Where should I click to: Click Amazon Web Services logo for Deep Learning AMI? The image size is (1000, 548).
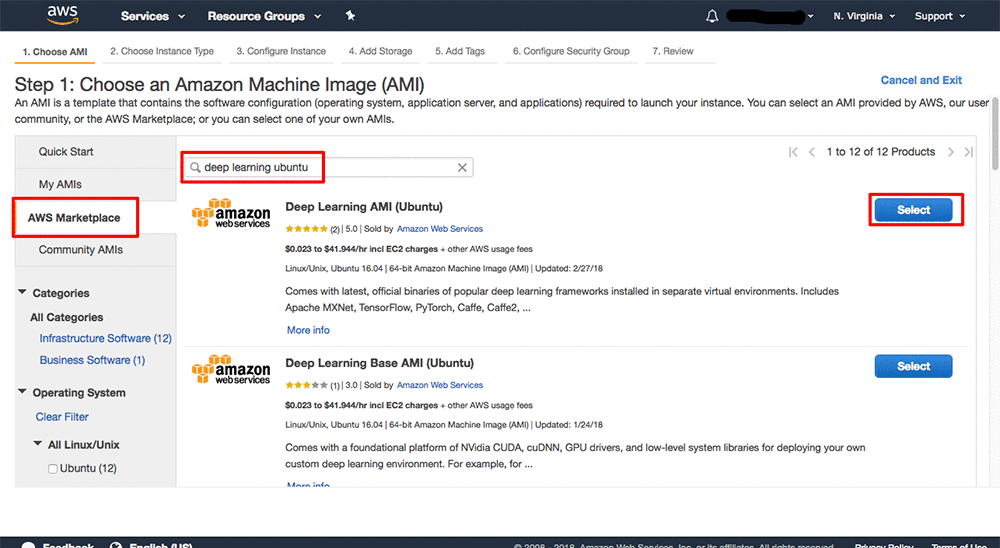click(x=231, y=213)
